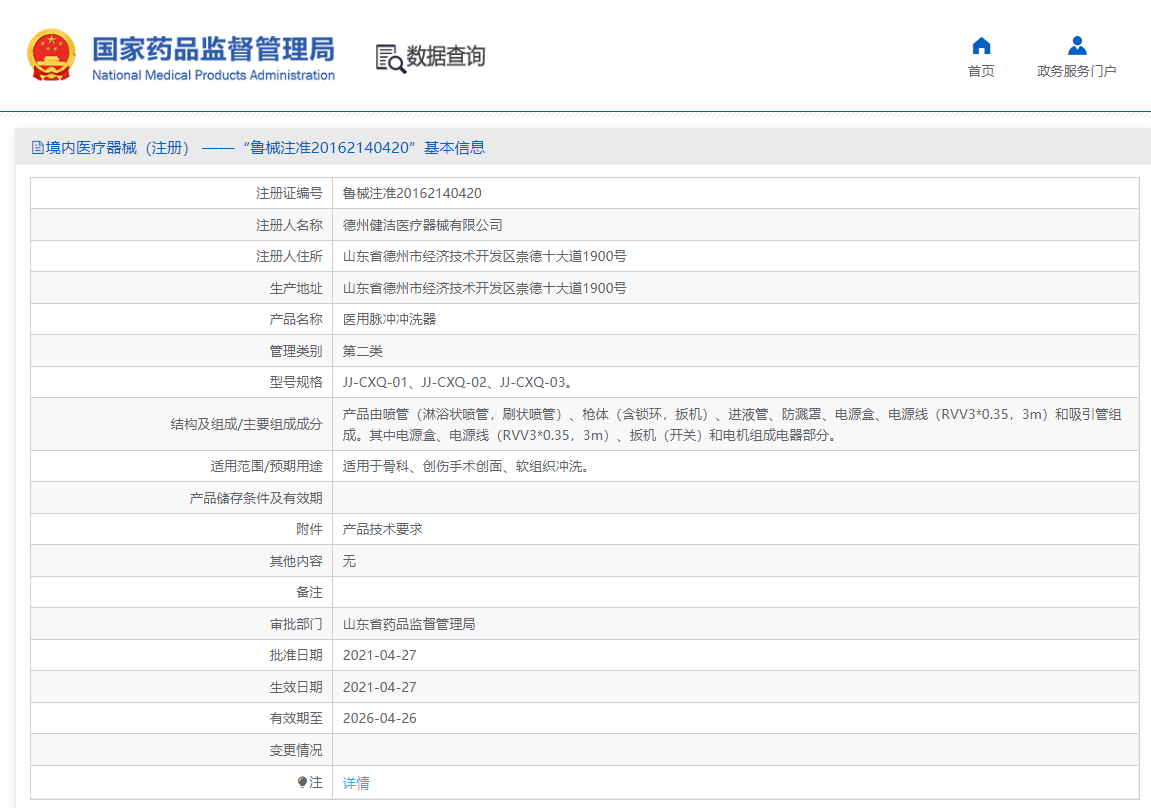Click the national emblem logo
1151x808 pixels.
click(51, 55)
